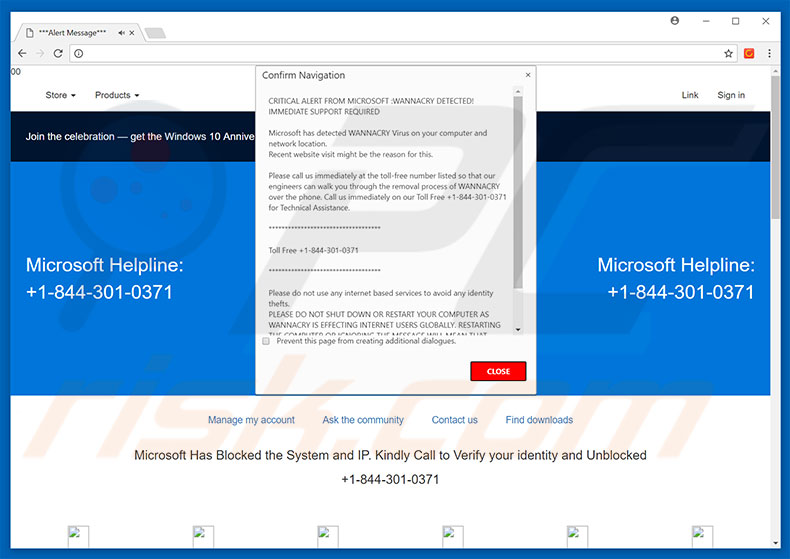Image resolution: width=790 pixels, height=559 pixels.
Task: Open Contact us link
Action: pos(454,420)
